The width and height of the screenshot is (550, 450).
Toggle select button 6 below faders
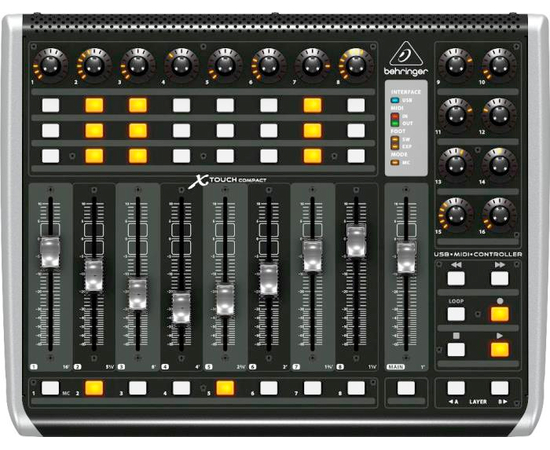(269, 388)
